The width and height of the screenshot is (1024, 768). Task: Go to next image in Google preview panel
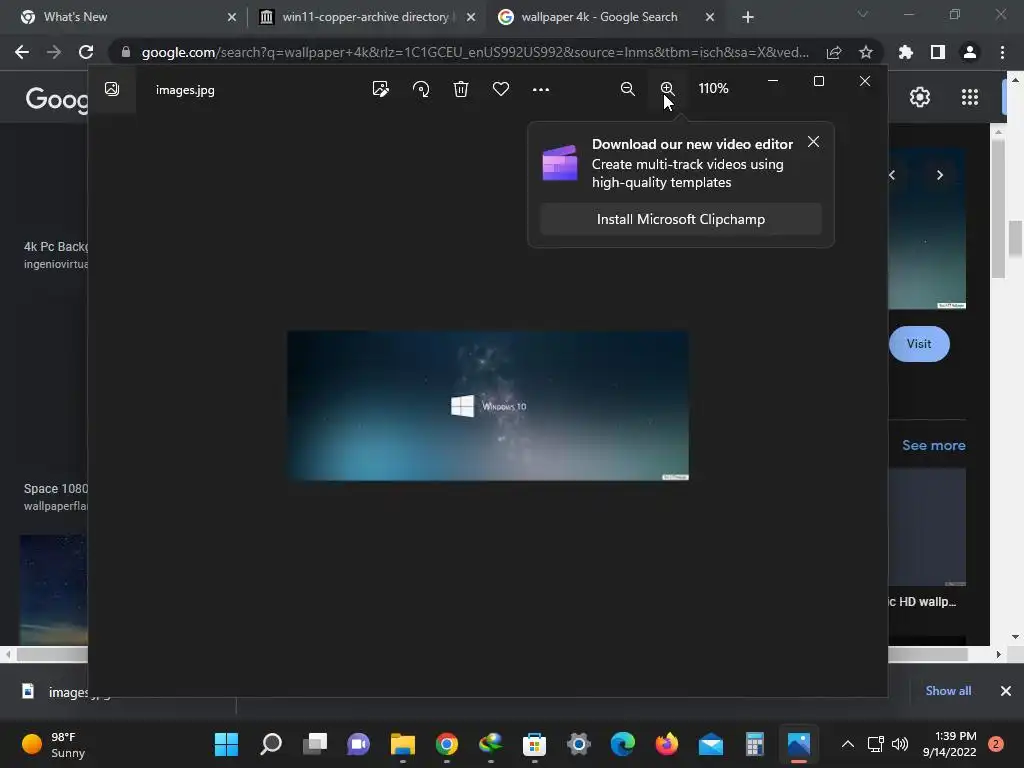(x=940, y=175)
